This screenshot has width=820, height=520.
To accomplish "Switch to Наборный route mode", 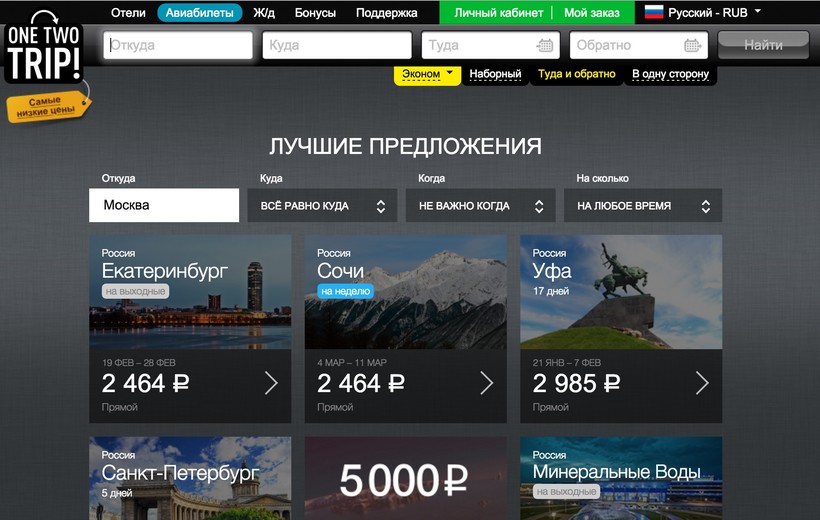I will click(495, 74).
